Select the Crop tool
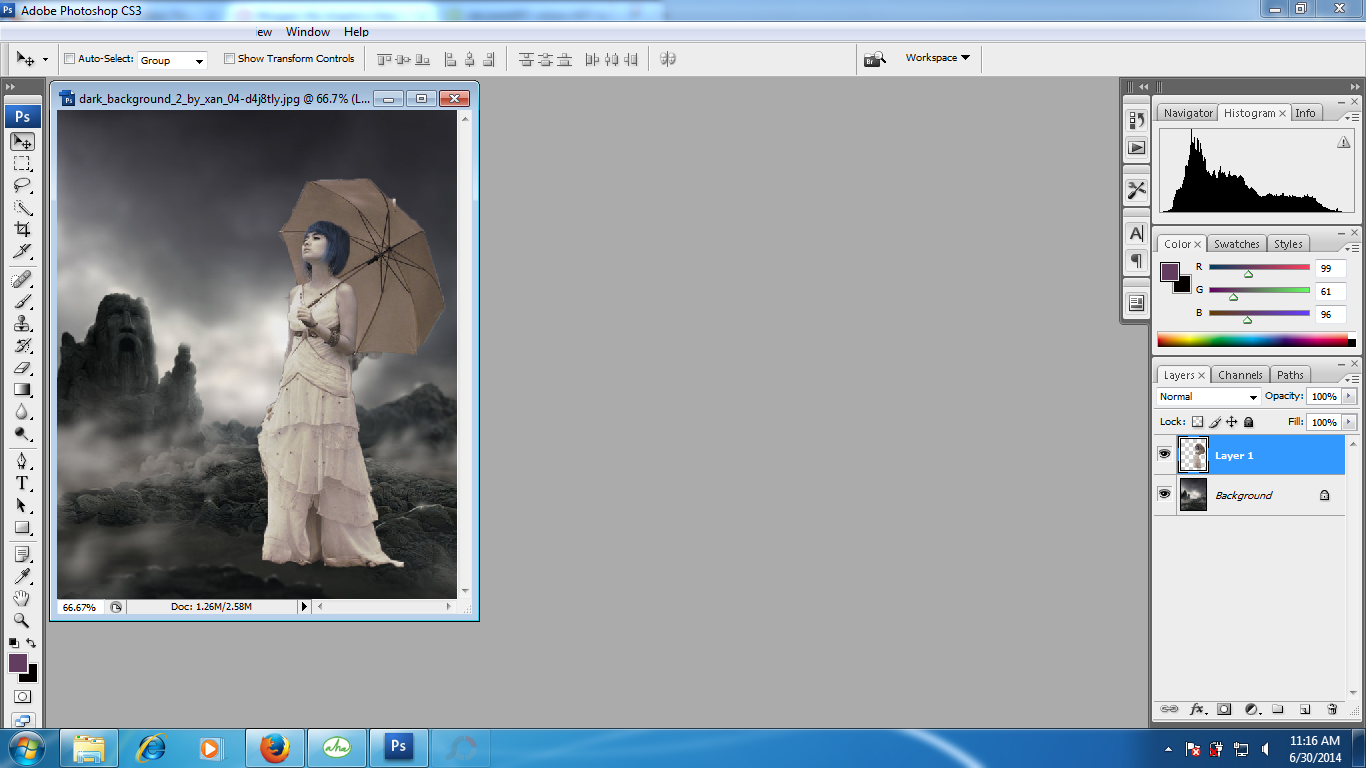The height and width of the screenshot is (768, 1366). point(22,228)
